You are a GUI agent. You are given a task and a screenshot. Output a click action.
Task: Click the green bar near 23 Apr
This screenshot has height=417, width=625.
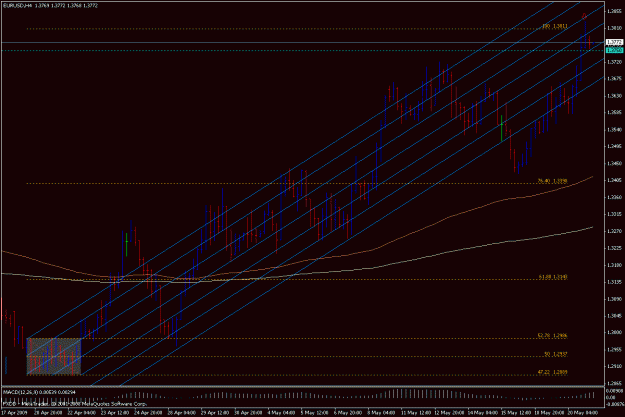coord(126,244)
